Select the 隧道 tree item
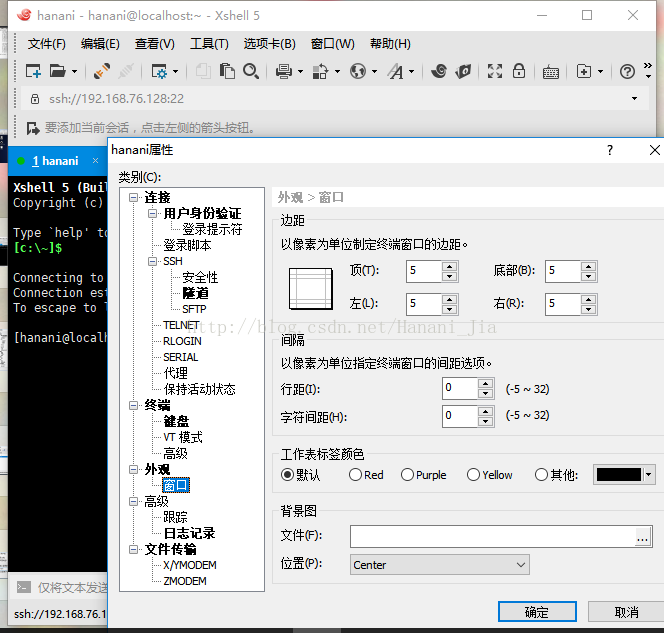 pos(195,293)
